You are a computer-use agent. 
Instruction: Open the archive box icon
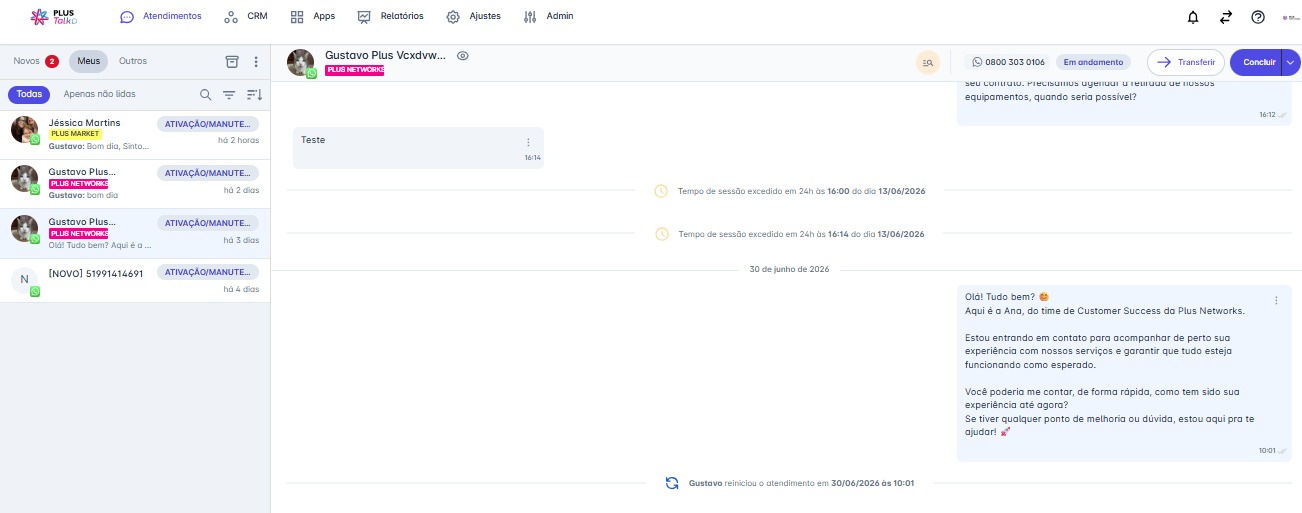click(x=232, y=61)
